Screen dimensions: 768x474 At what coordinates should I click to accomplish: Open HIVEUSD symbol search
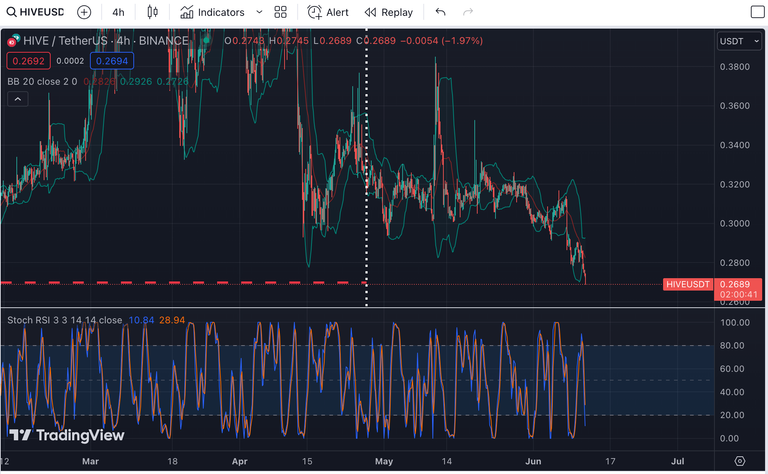point(35,12)
